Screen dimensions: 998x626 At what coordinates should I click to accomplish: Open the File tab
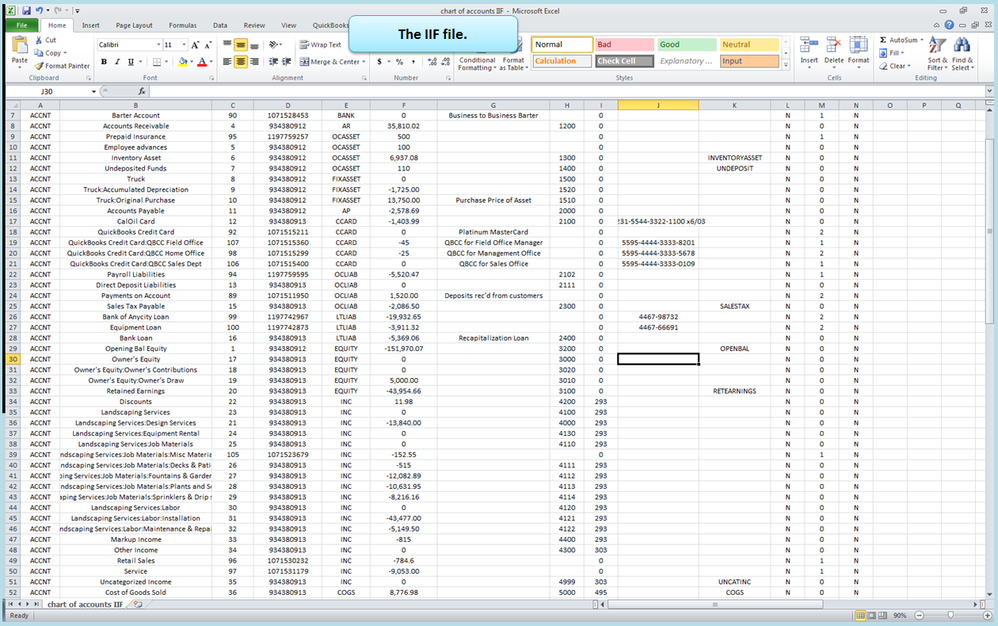pyautogui.click(x=22, y=25)
